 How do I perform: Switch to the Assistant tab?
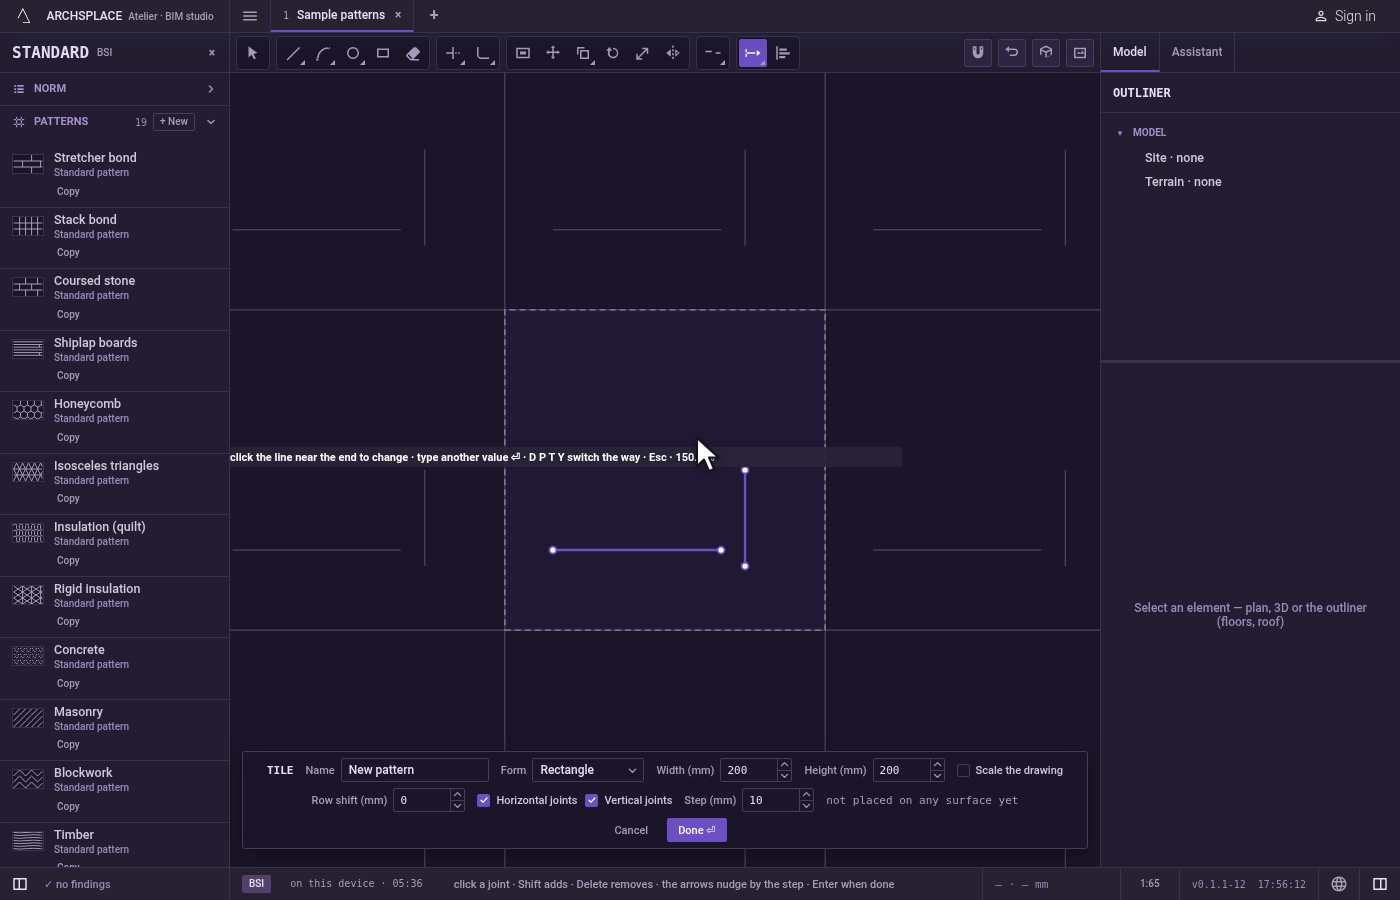(x=1197, y=52)
